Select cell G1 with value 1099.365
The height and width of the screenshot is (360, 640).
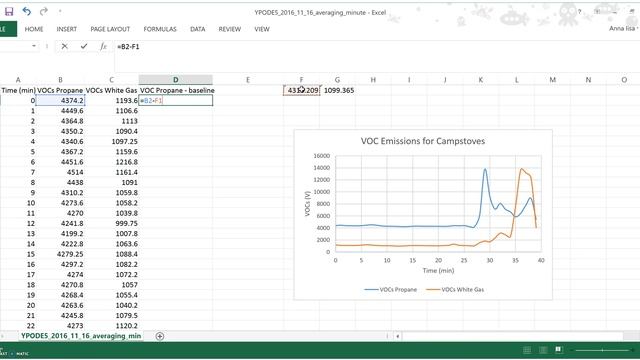click(x=338, y=90)
